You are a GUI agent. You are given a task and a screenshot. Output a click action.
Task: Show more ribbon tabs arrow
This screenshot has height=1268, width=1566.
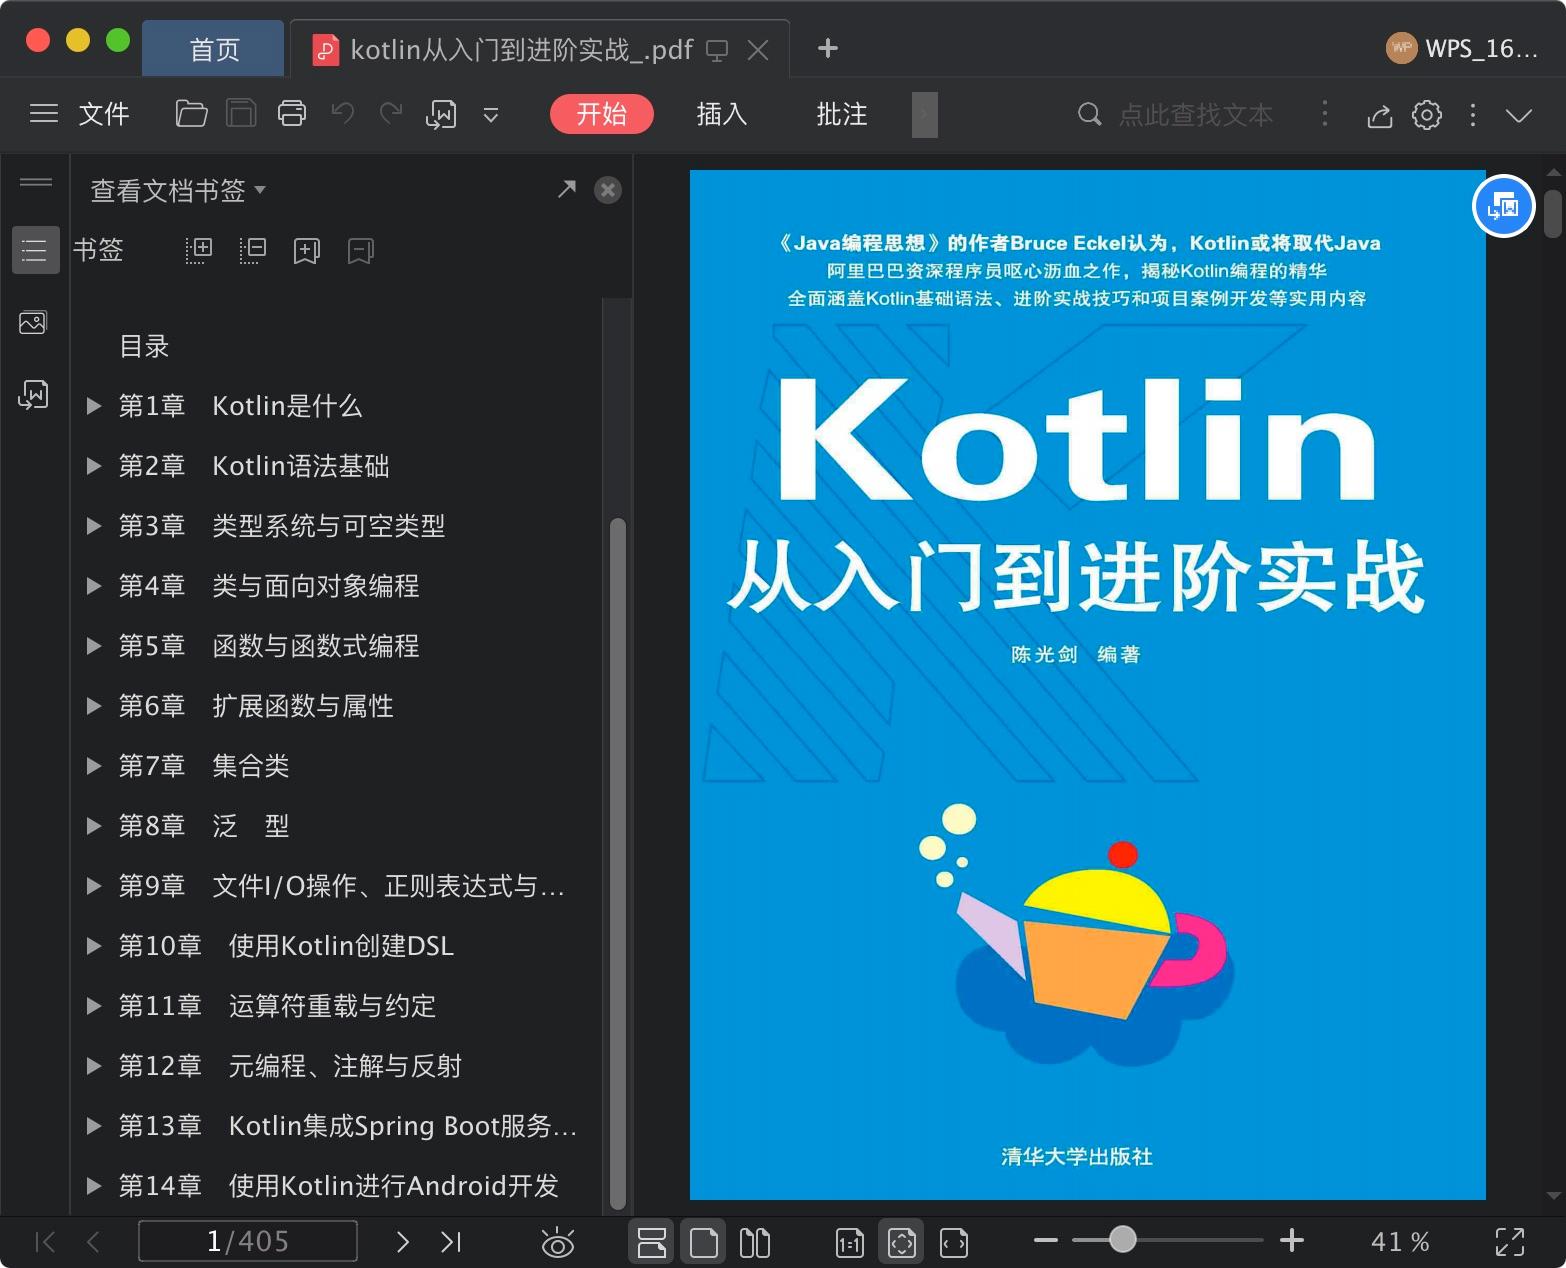pyautogui.click(x=925, y=114)
